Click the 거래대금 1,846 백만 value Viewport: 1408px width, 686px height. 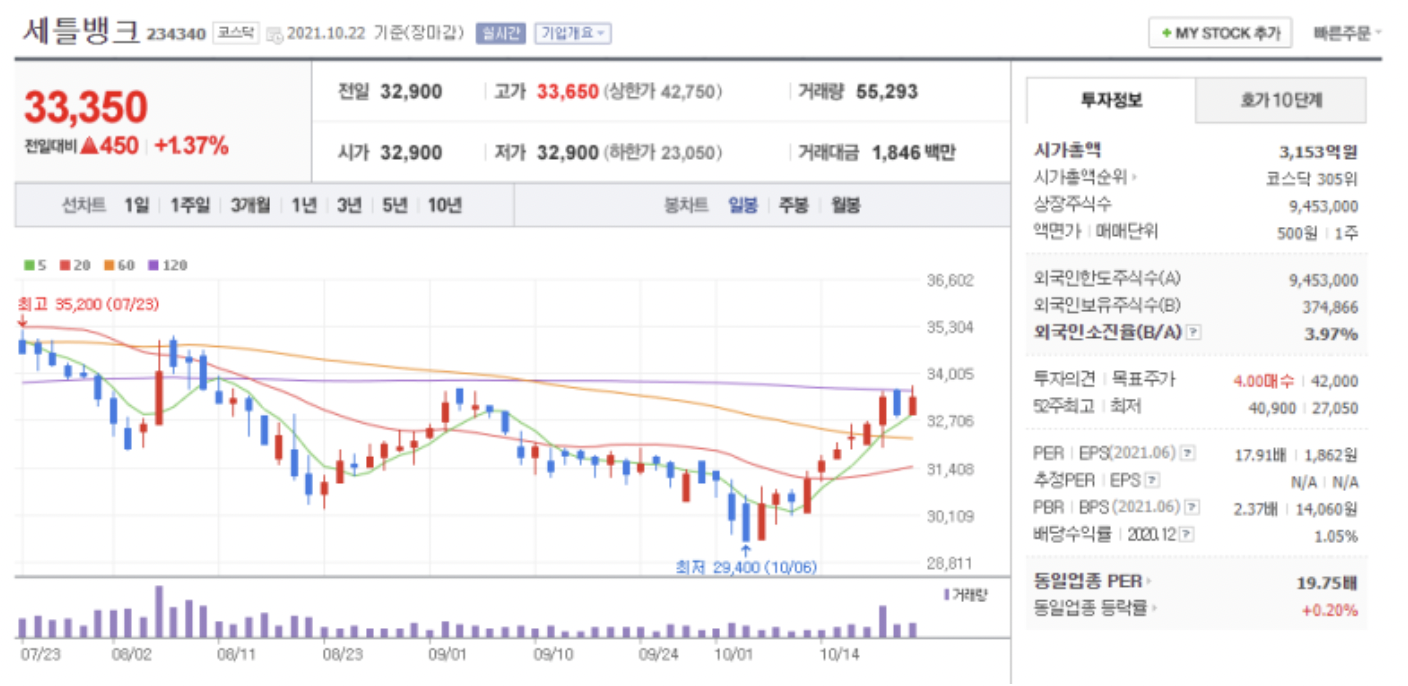914,153
